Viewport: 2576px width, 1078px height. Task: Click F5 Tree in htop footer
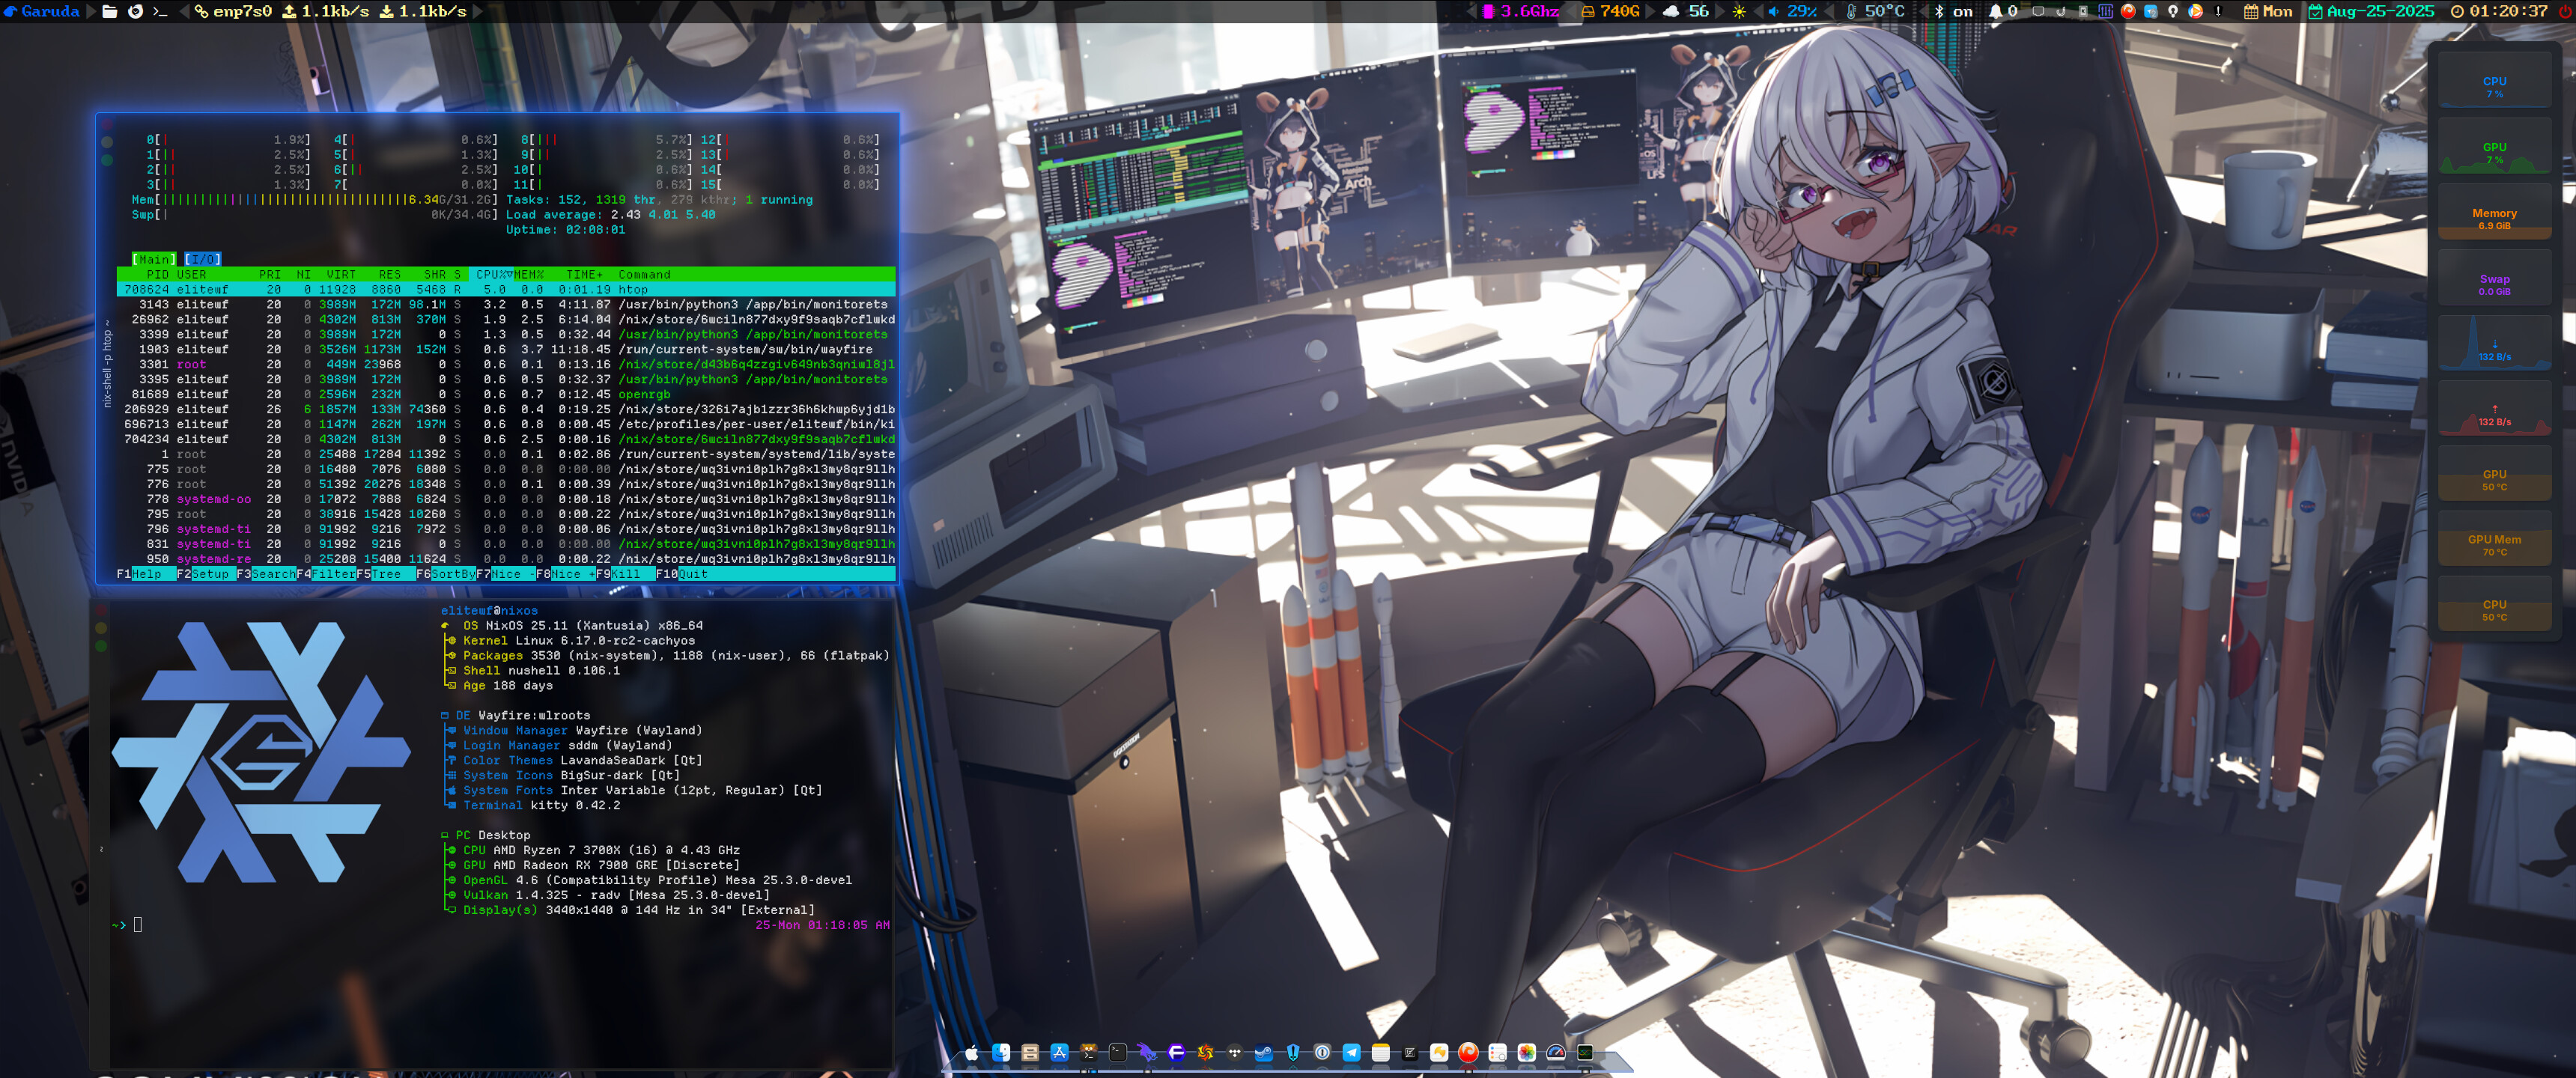(x=386, y=574)
